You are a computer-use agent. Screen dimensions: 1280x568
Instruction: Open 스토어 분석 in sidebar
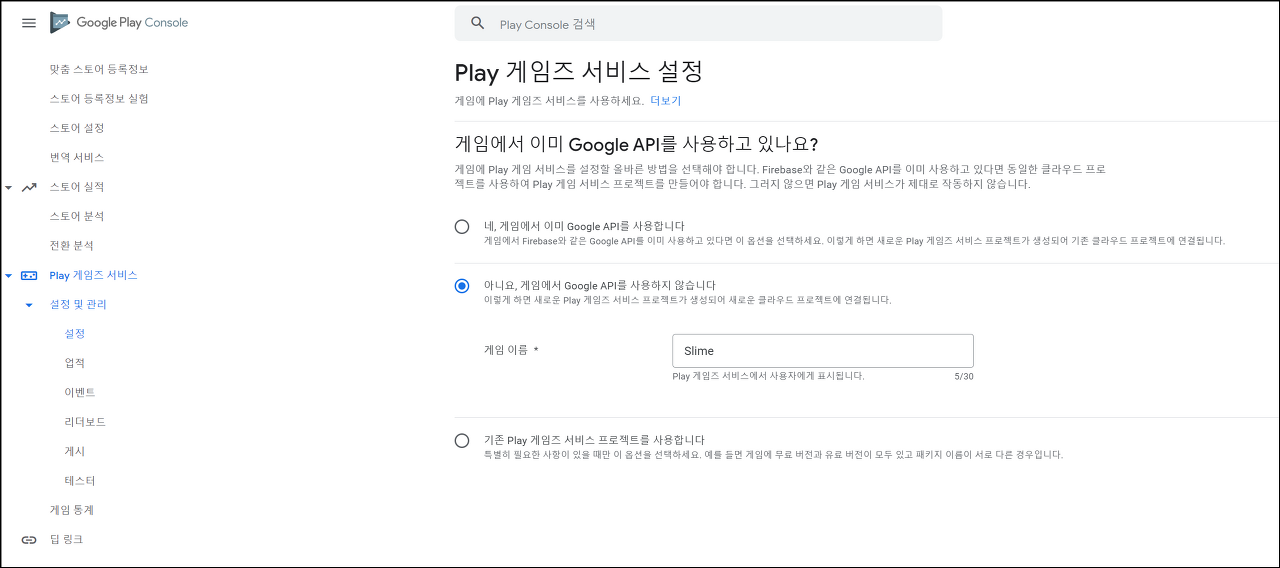point(77,216)
